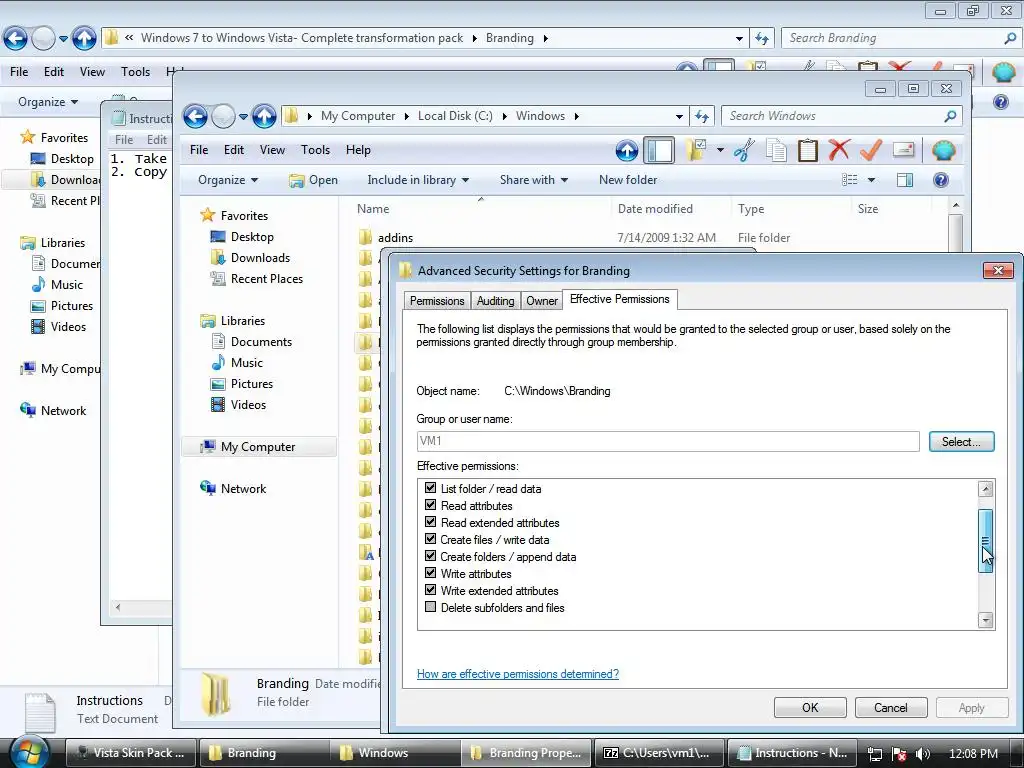The height and width of the screenshot is (768, 1024).
Task: Click Cut scissors icon in Windows toolbar
Action: pyautogui.click(x=744, y=150)
